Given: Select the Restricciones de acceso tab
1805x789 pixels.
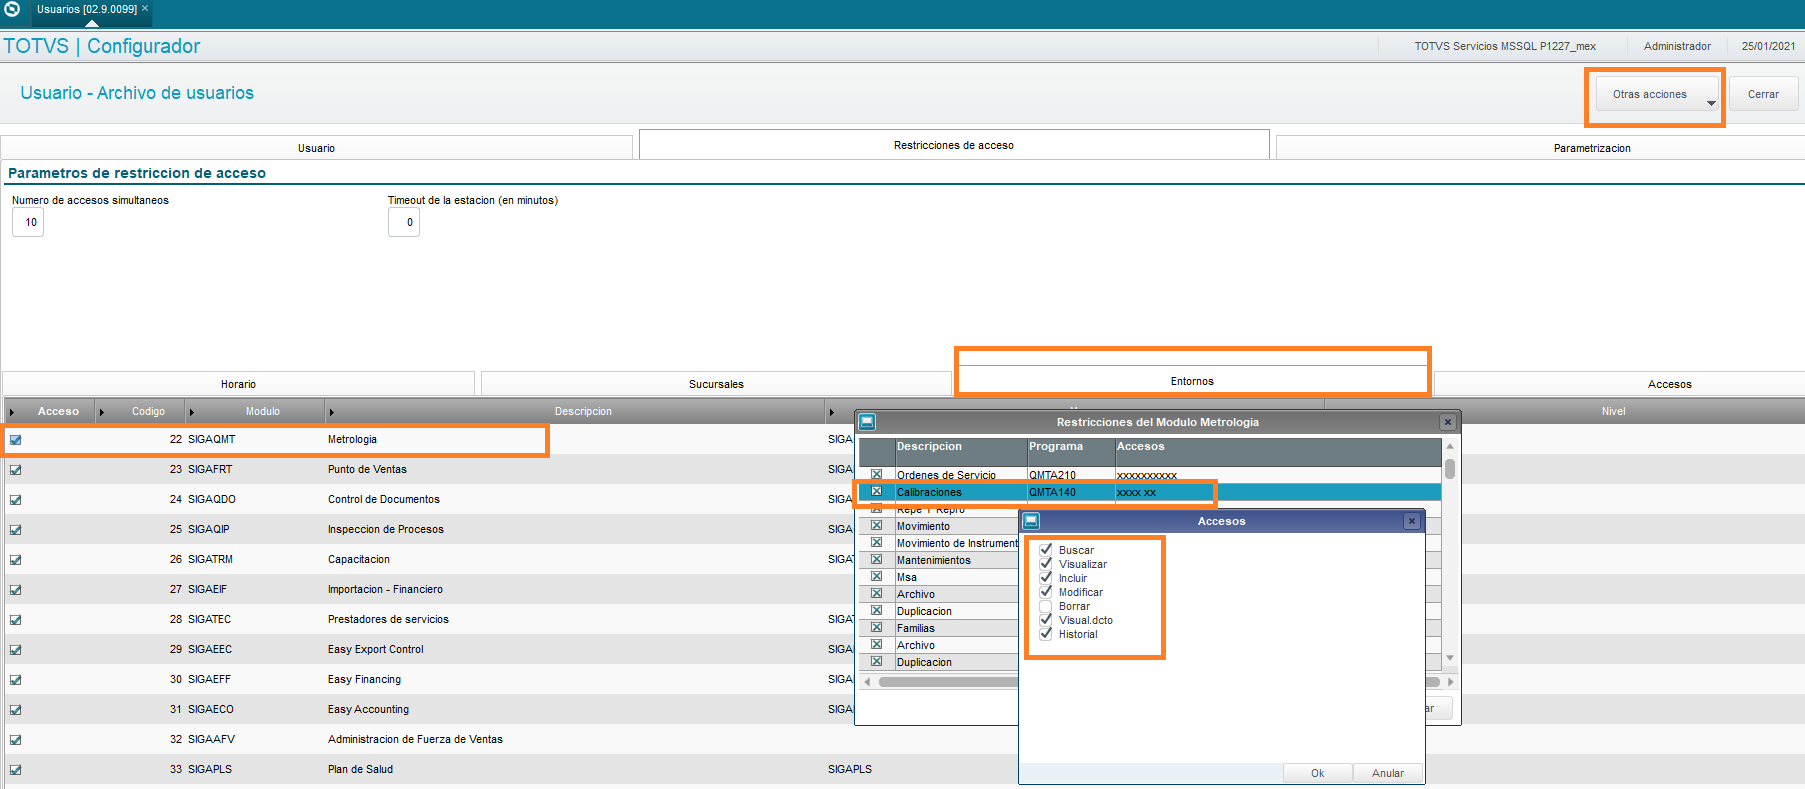Looking at the screenshot, I should (x=954, y=145).
